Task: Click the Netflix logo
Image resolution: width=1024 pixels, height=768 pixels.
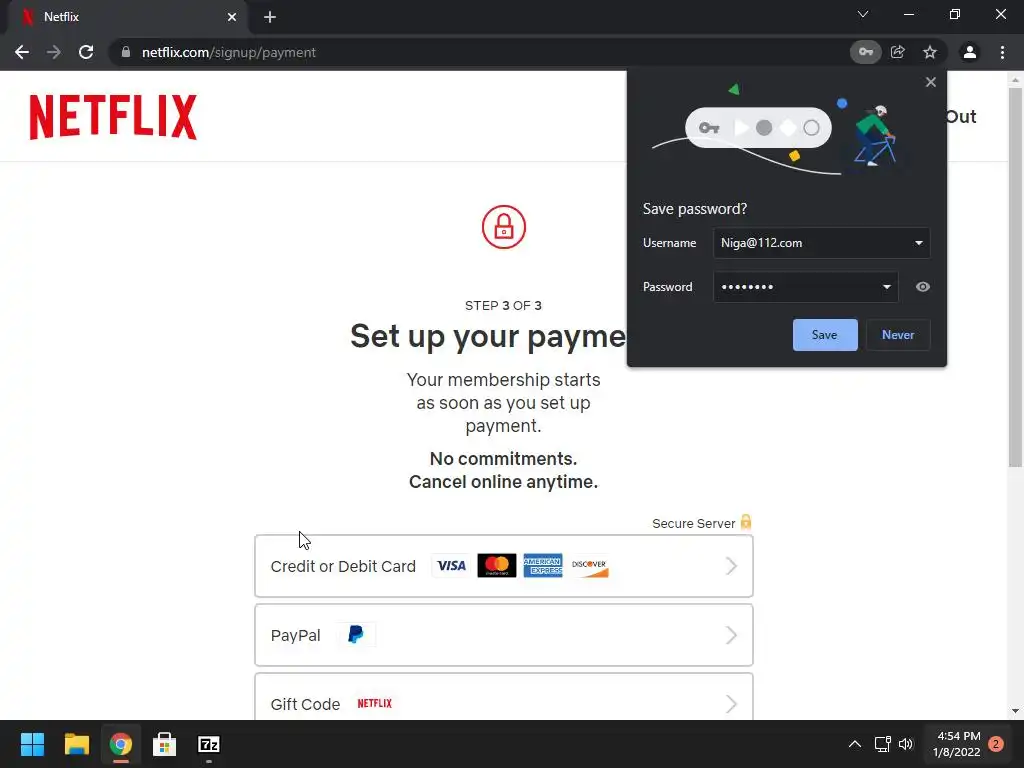Action: [x=113, y=117]
